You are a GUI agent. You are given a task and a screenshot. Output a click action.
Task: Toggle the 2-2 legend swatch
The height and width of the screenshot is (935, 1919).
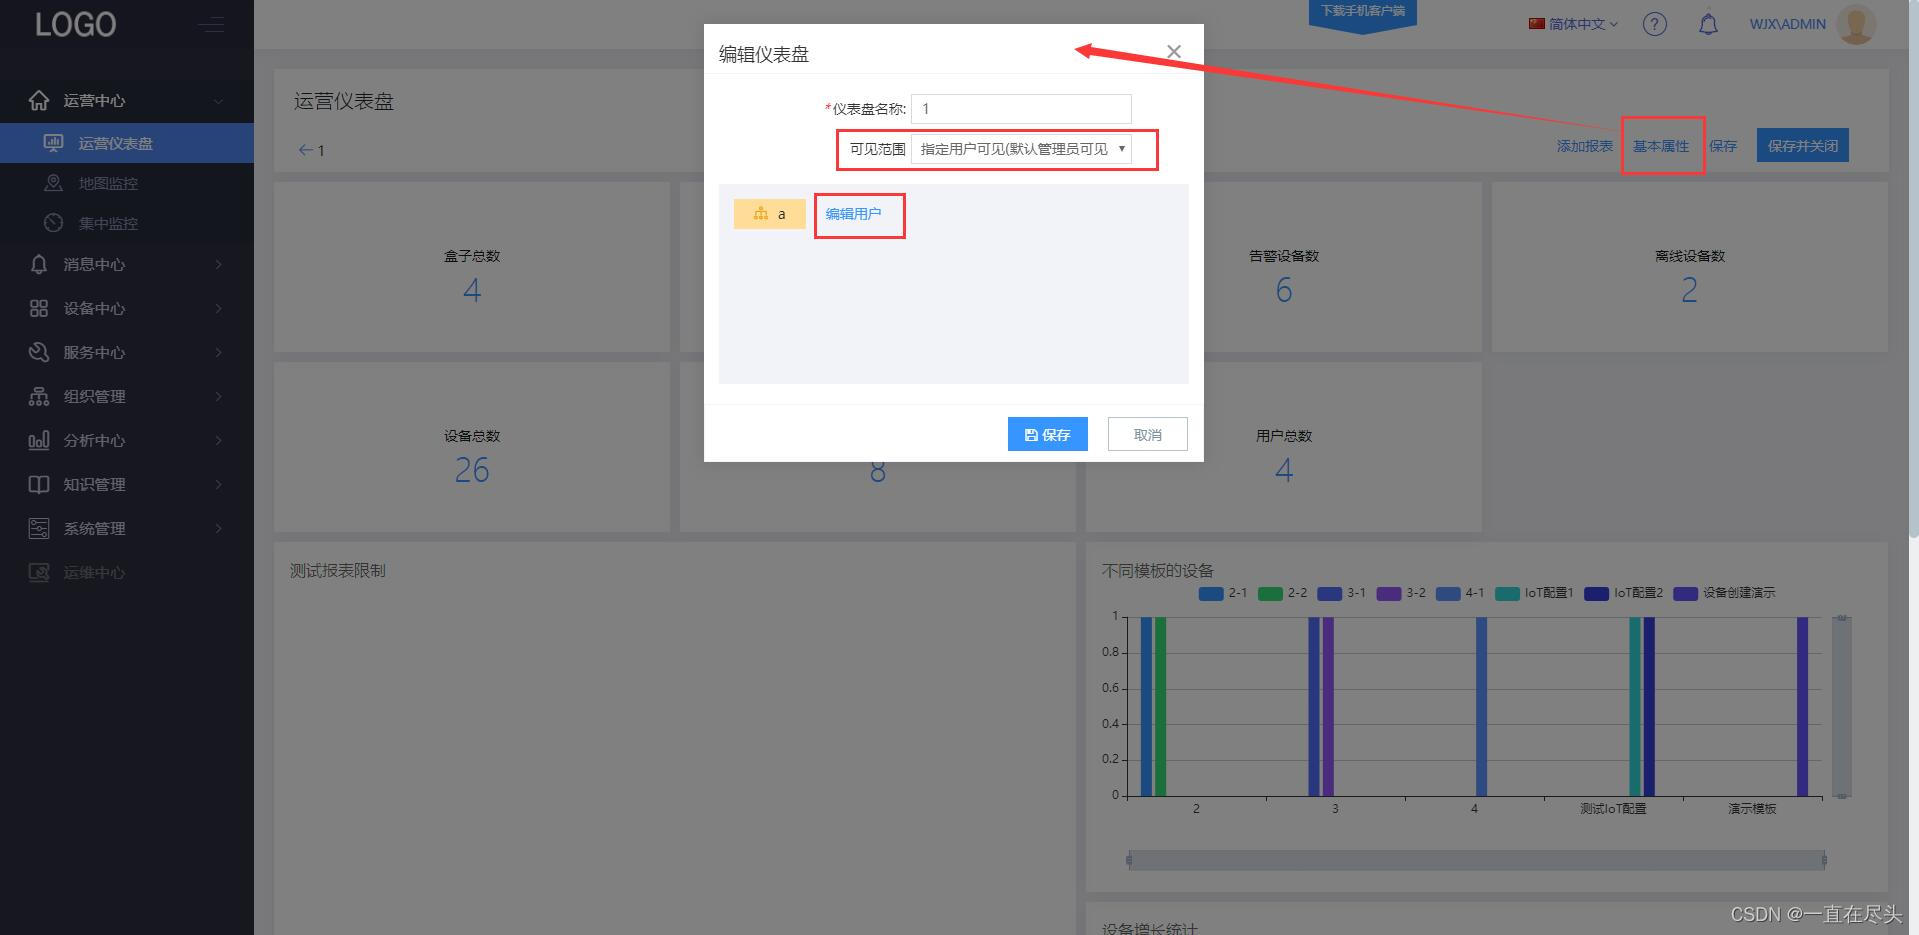pos(1269,593)
